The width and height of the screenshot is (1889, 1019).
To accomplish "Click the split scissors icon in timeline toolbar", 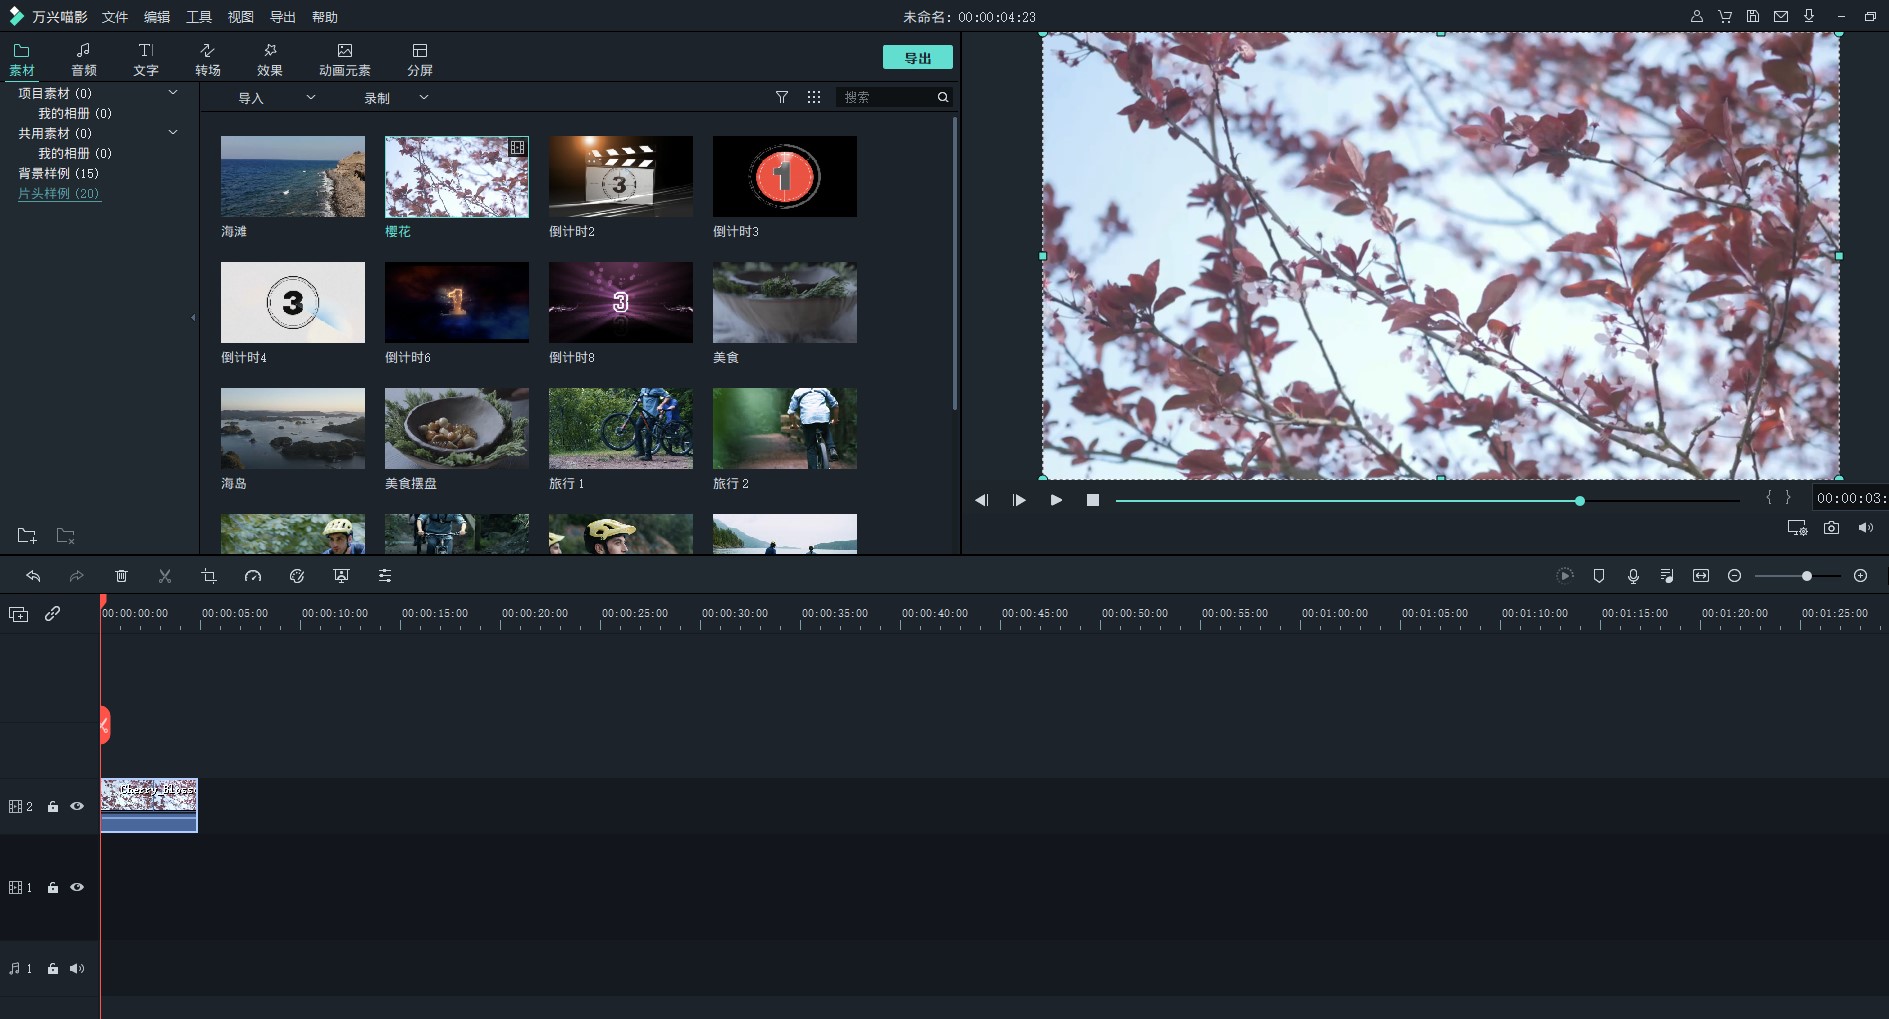I will (165, 576).
